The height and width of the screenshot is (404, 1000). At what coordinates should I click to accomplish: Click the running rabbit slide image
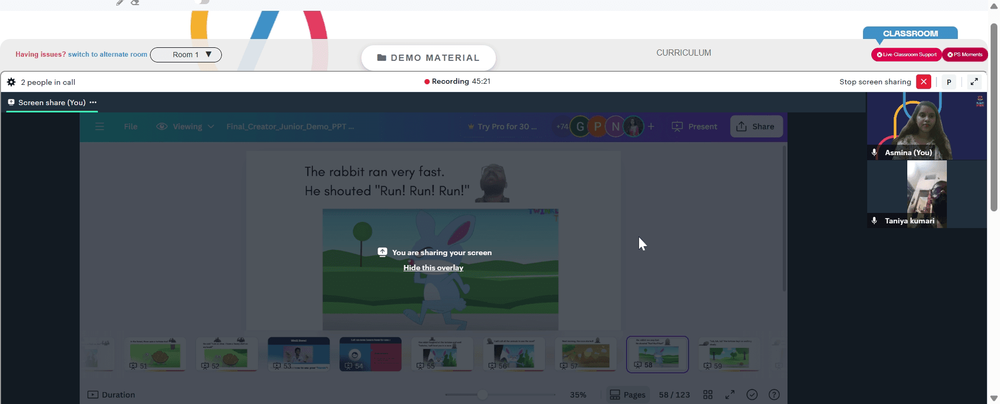(440, 269)
